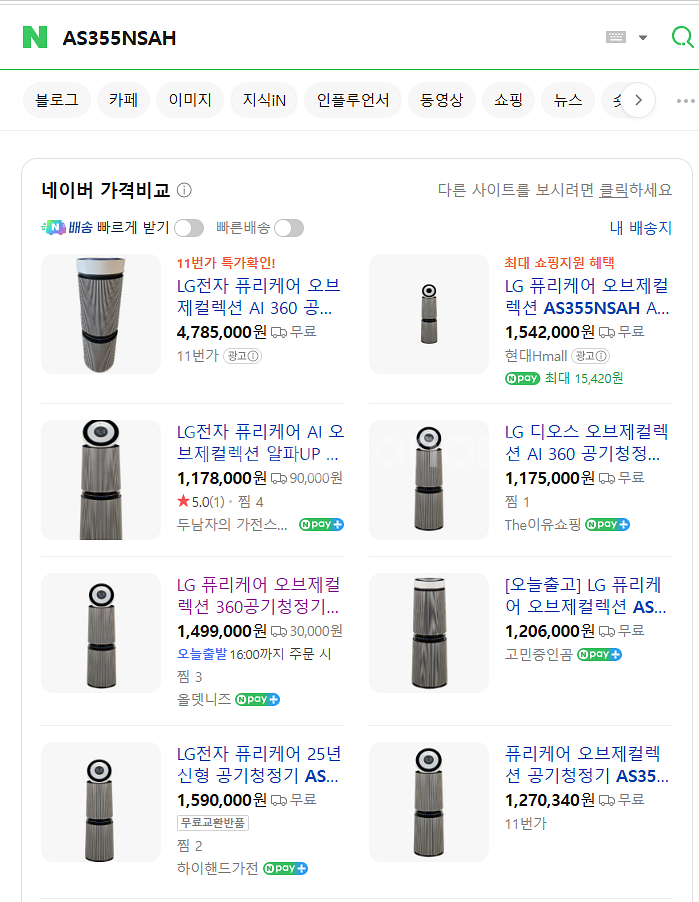Open the 무료교환반품 badge on 하이핸드가전 listing
This screenshot has height=902, width=699.
click(213, 823)
